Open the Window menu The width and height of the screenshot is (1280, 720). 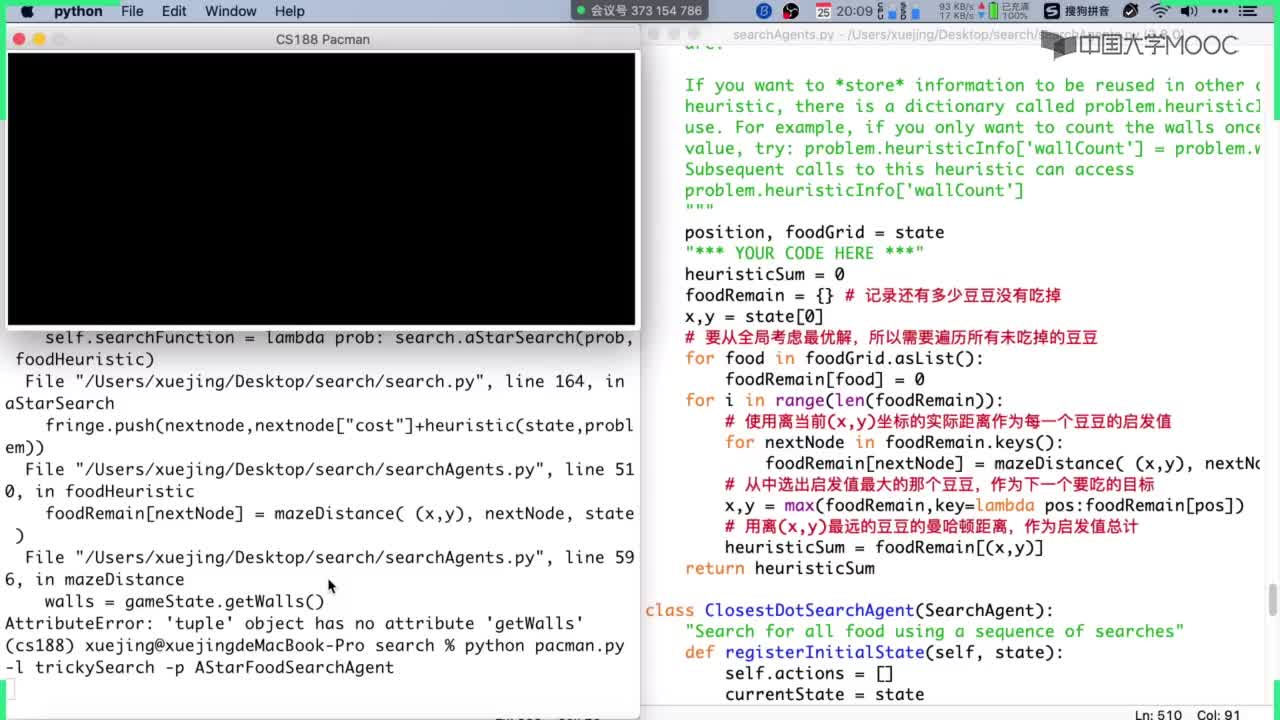(x=231, y=11)
